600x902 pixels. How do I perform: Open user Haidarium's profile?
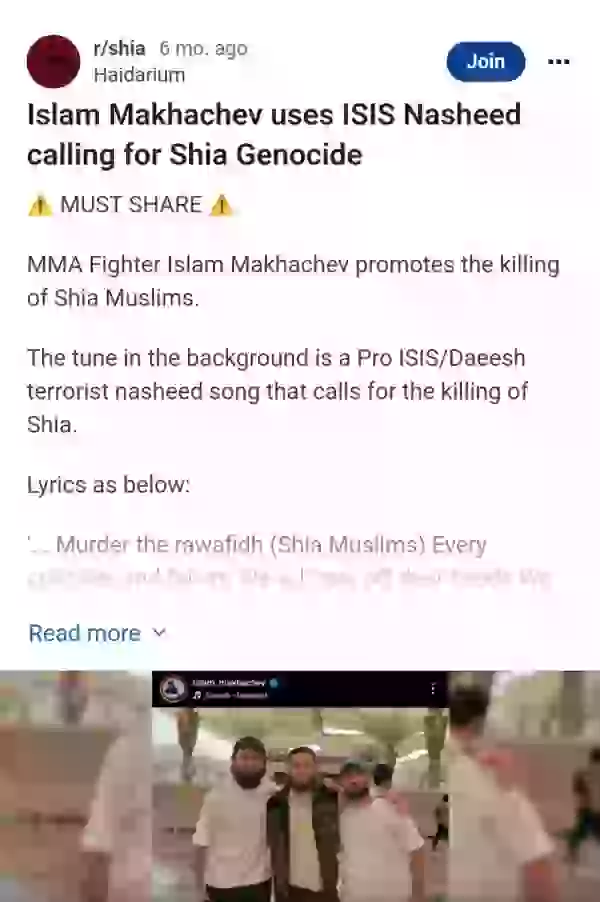coord(139,75)
